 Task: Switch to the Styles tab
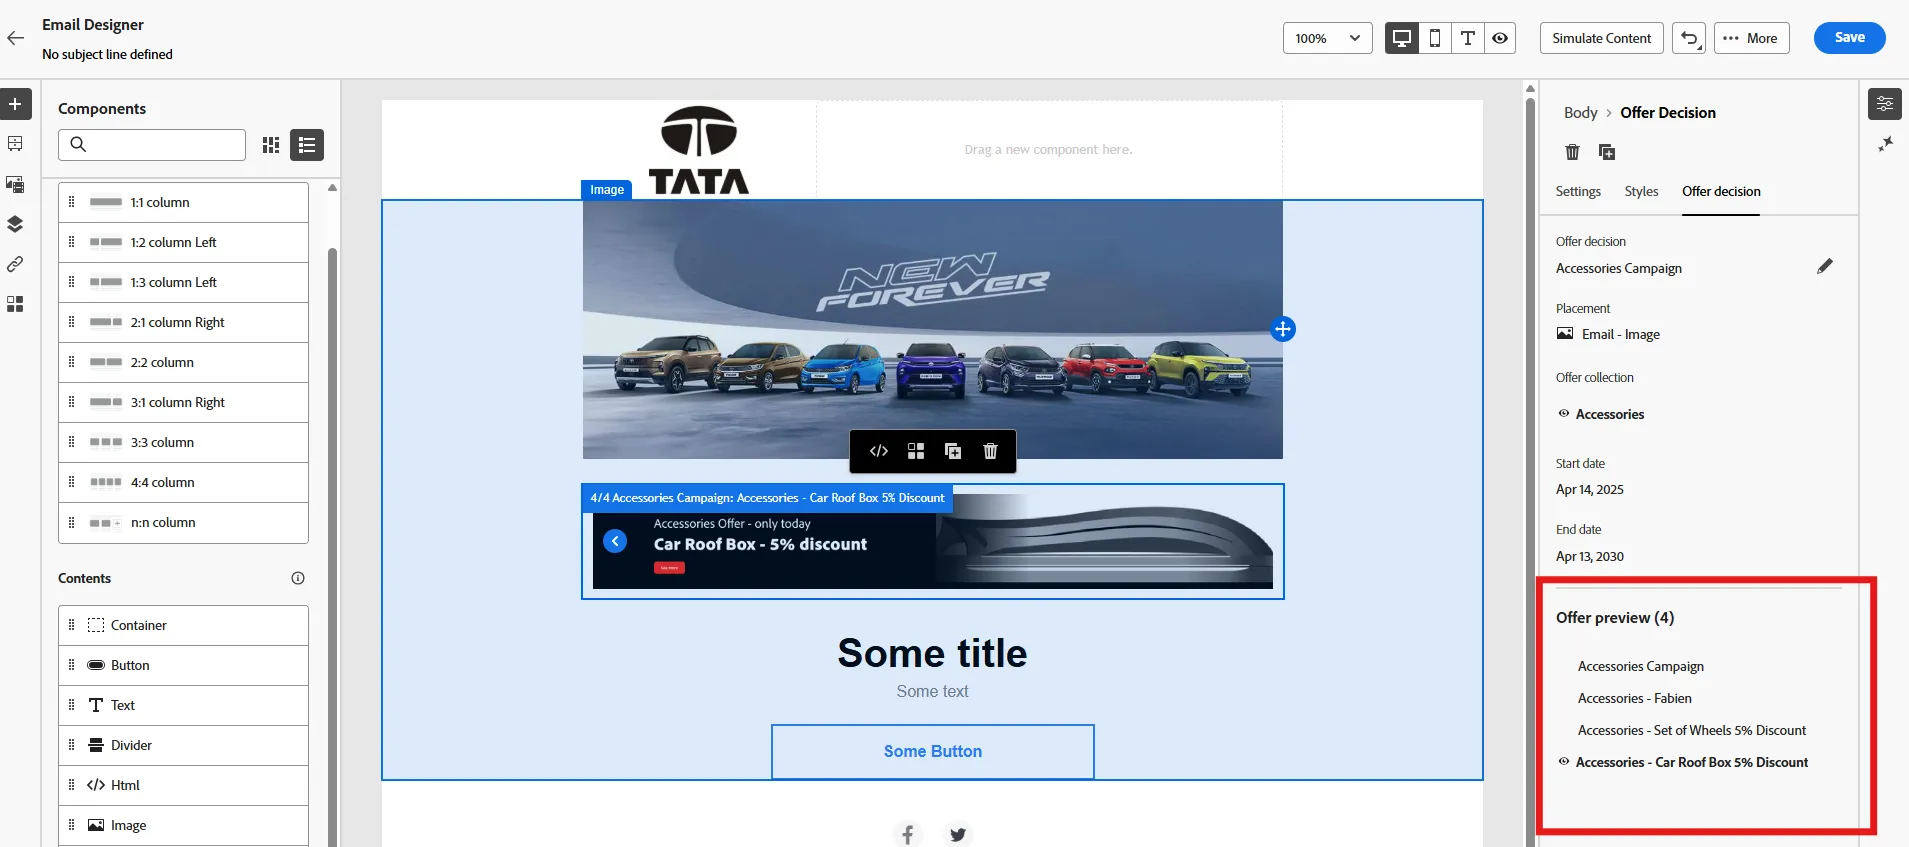1641,191
